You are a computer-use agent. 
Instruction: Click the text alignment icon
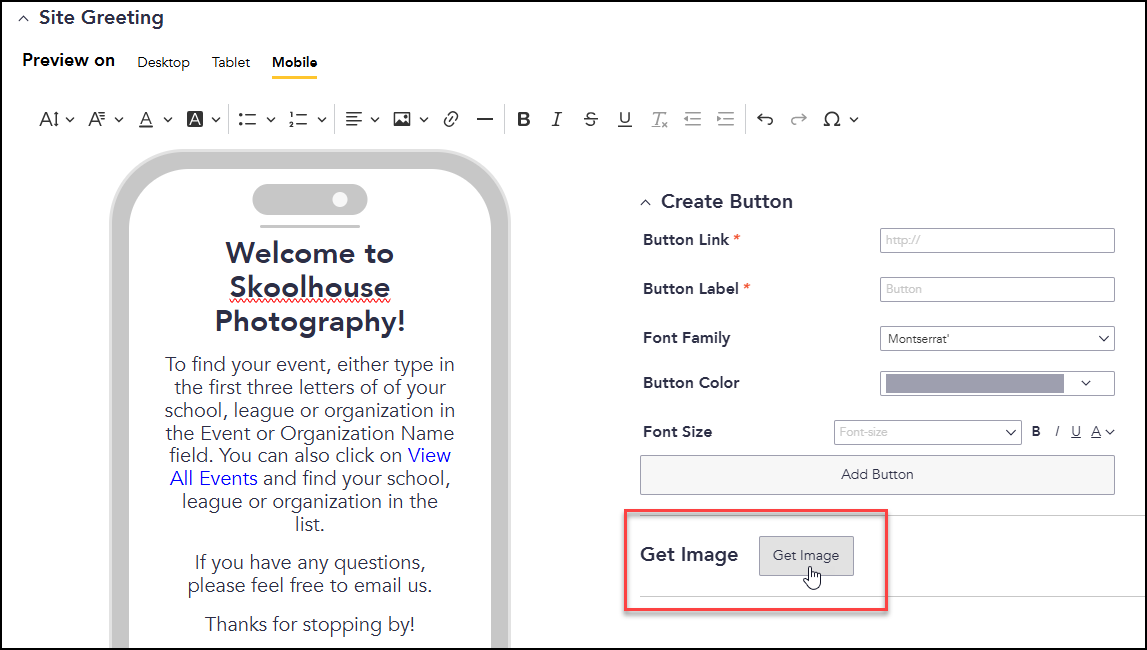[x=354, y=119]
